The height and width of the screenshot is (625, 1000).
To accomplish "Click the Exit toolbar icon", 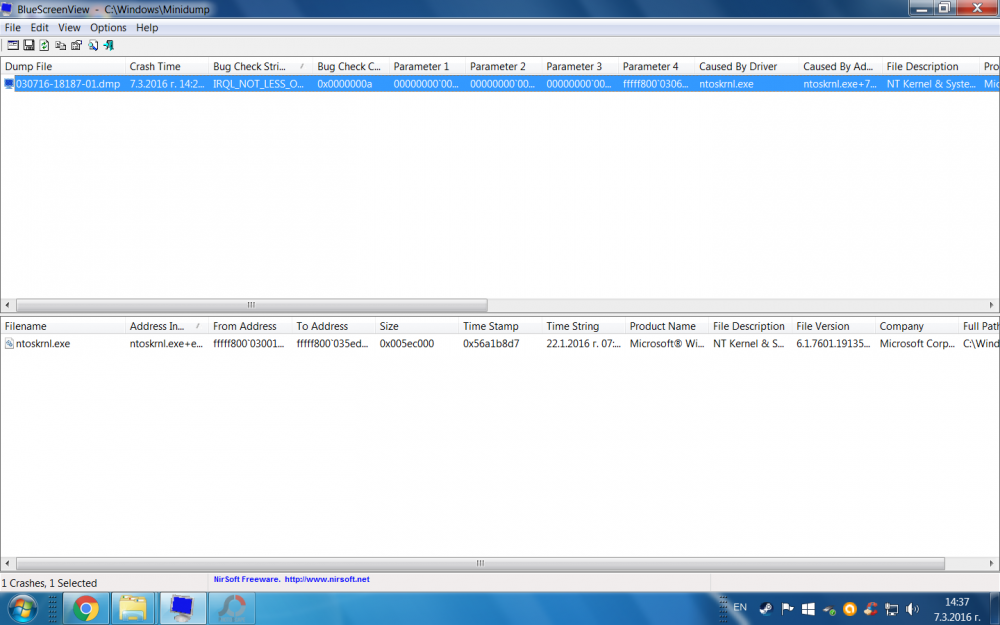I will click(108, 45).
